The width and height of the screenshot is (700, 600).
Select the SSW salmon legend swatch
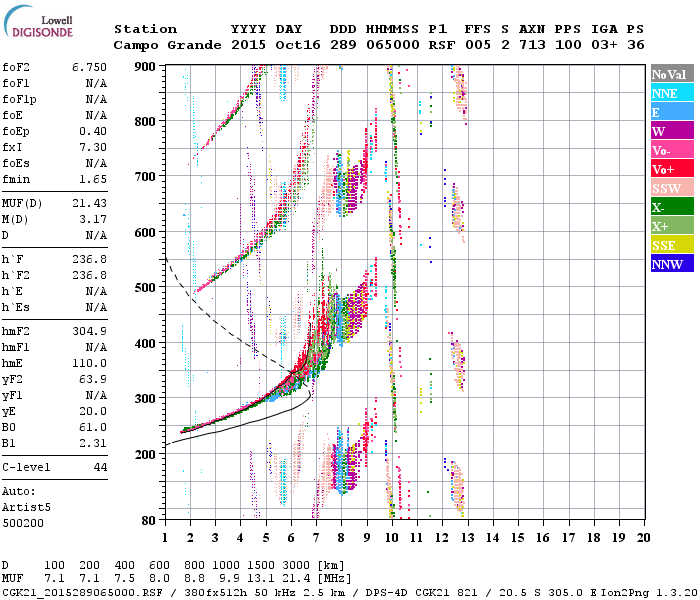pyautogui.click(x=672, y=188)
